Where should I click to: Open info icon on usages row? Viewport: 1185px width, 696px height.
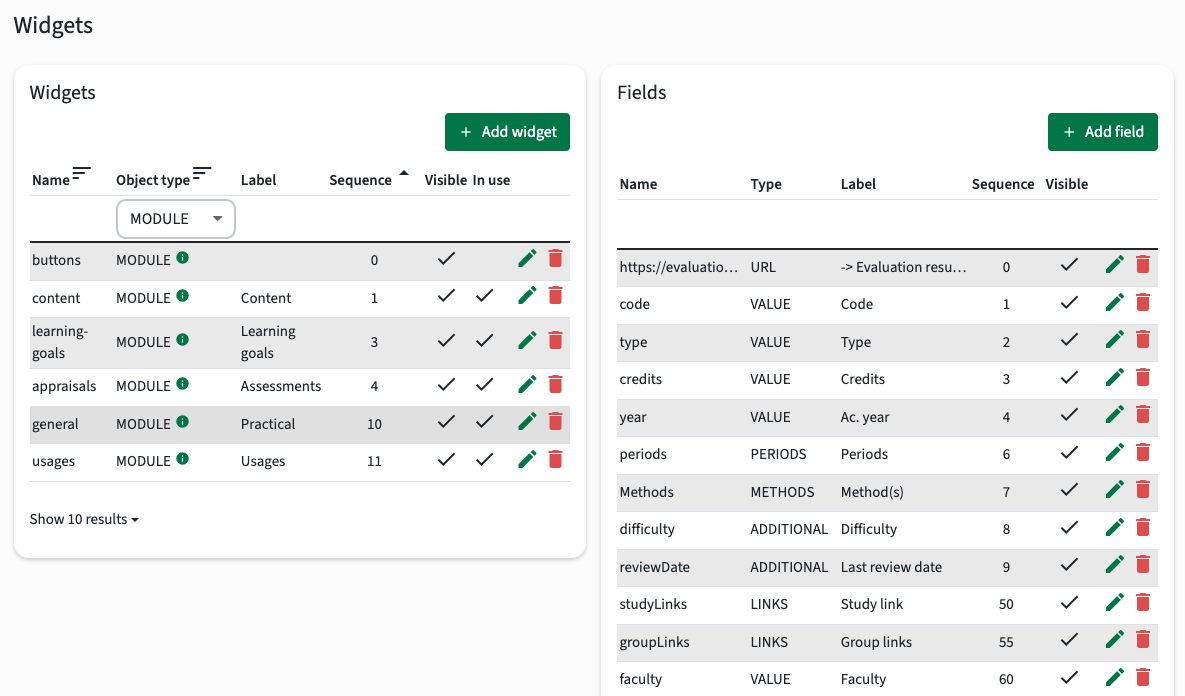[x=182, y=459]
